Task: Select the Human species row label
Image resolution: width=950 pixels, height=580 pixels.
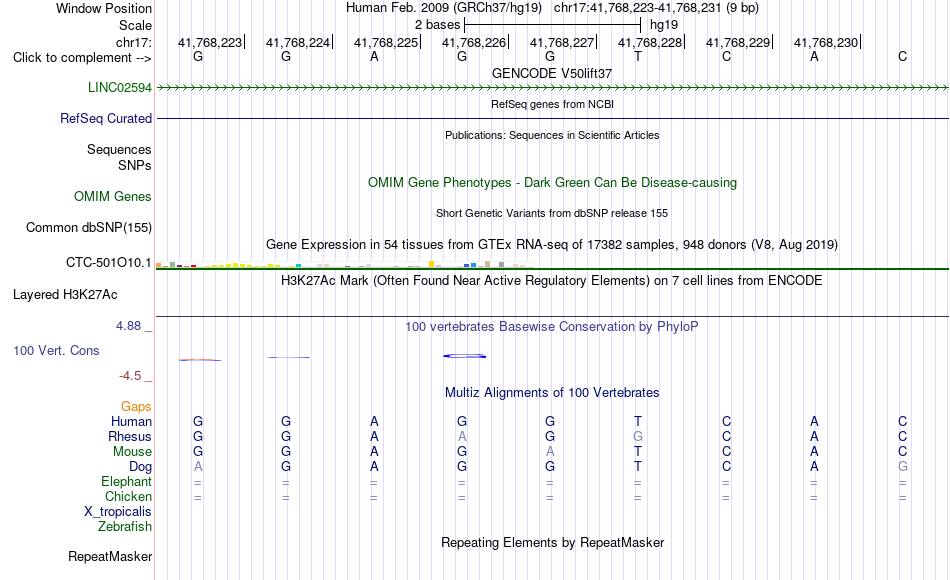Action: click(131, 421)
